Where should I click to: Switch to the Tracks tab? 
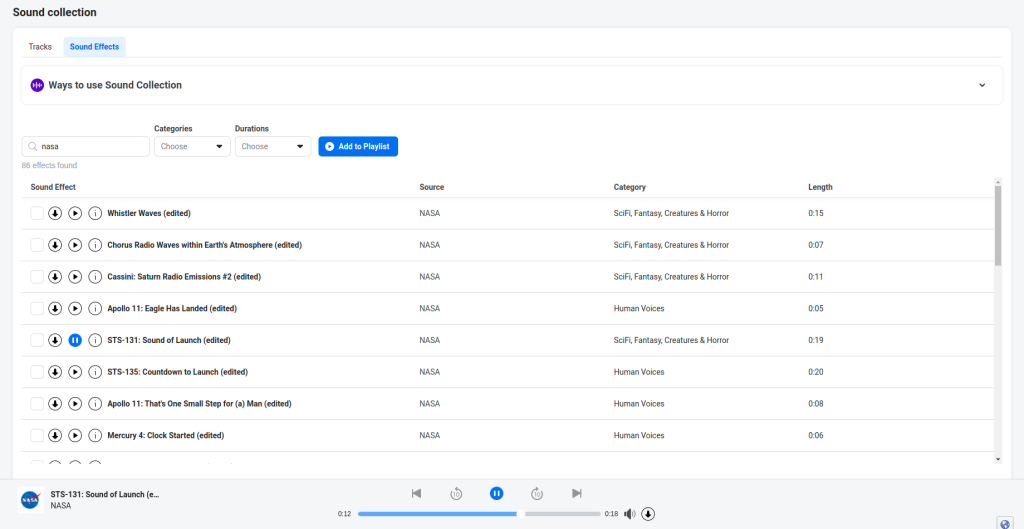coord(40,47)
